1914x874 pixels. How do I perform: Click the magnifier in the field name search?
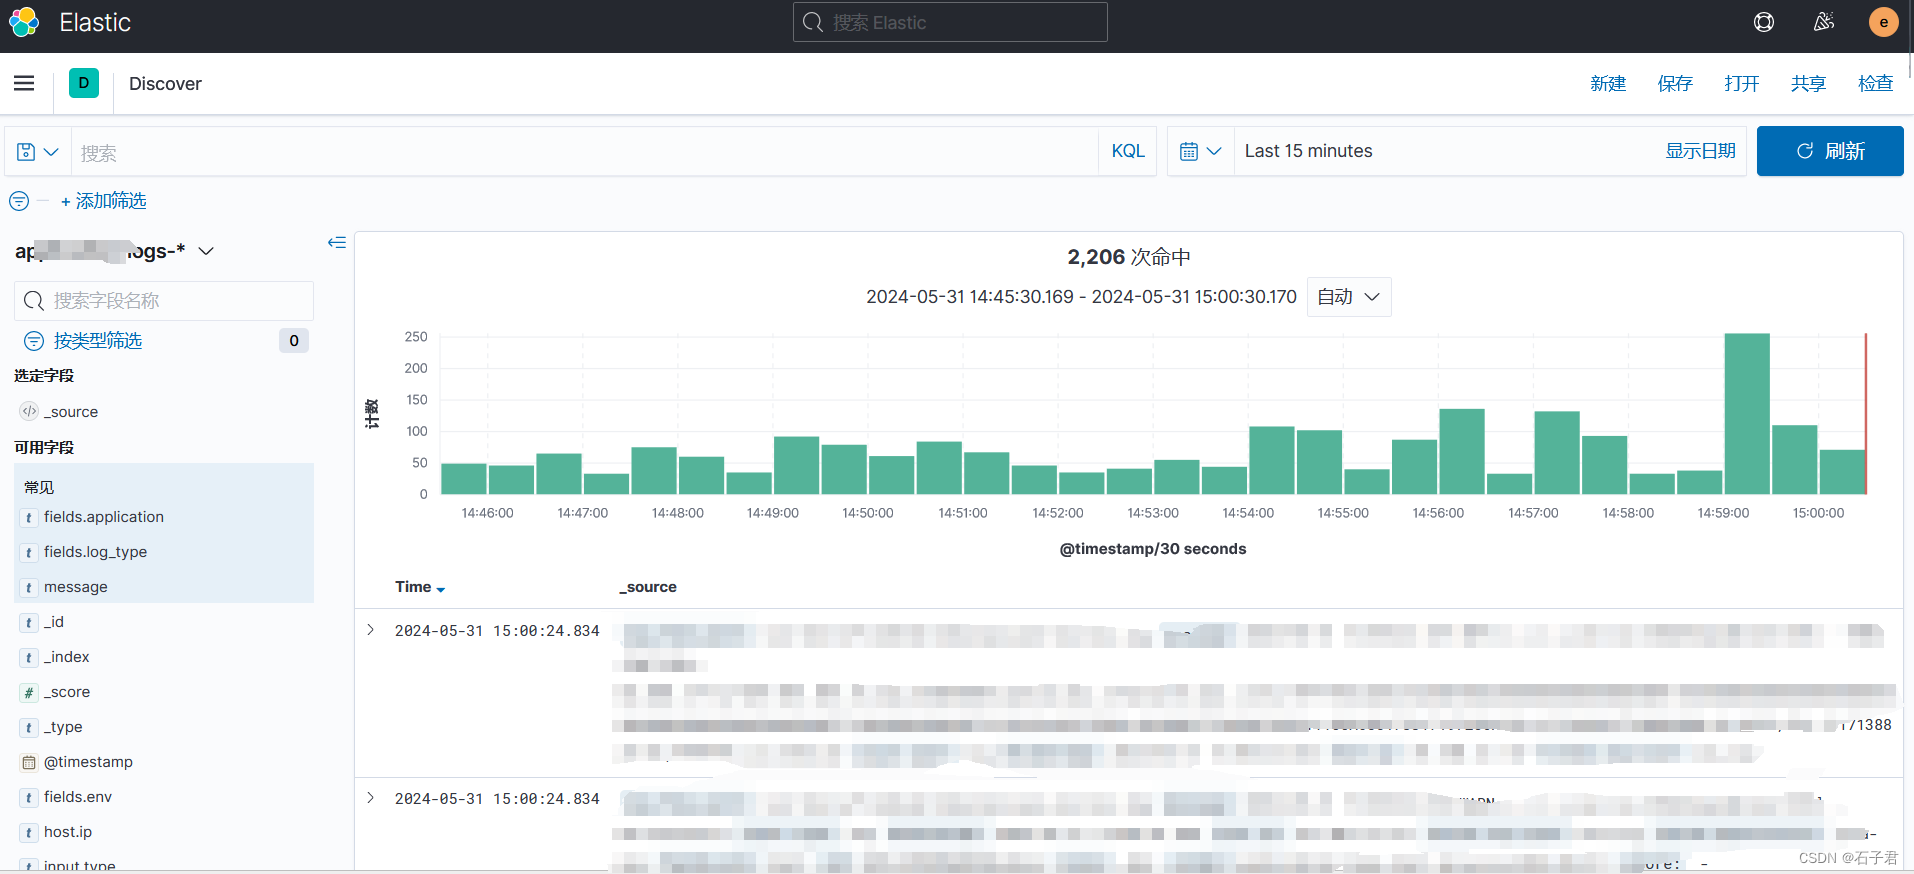34,301
